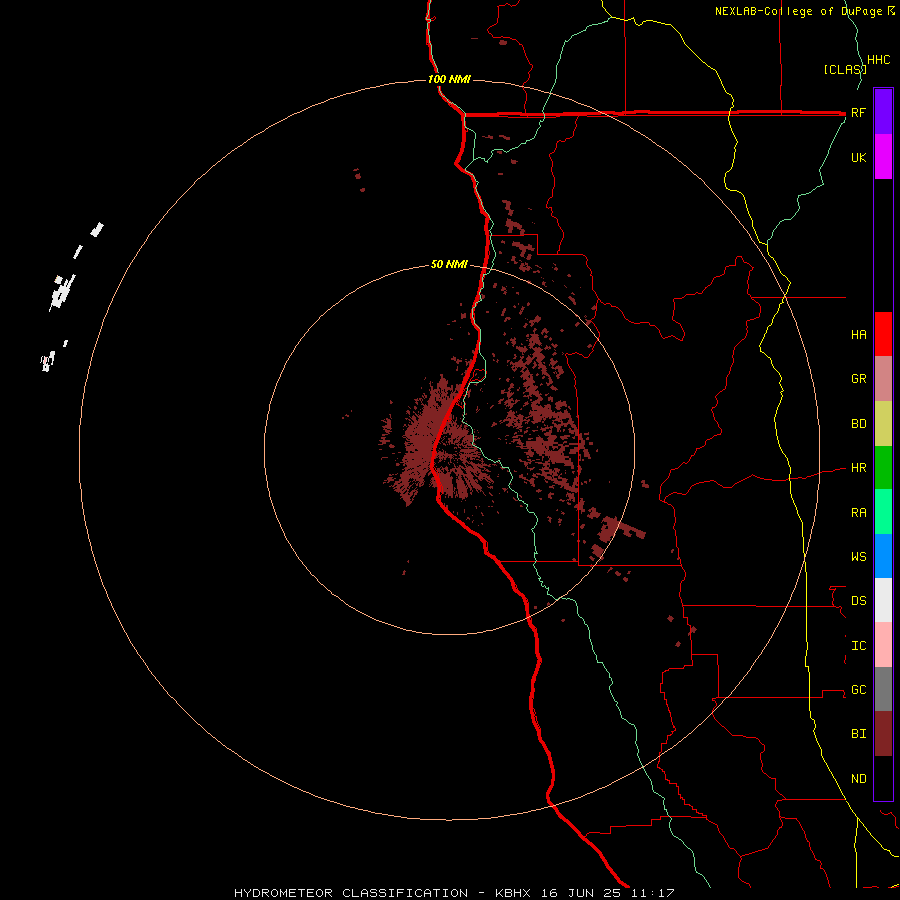Click the 'BI' legend label
This screenshot has height=900, width=900.
[859, 734]
